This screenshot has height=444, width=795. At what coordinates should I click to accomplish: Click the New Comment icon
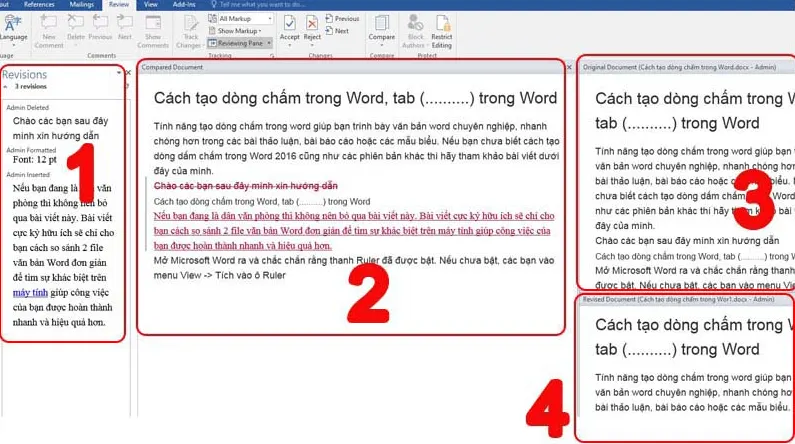(49, 23)
